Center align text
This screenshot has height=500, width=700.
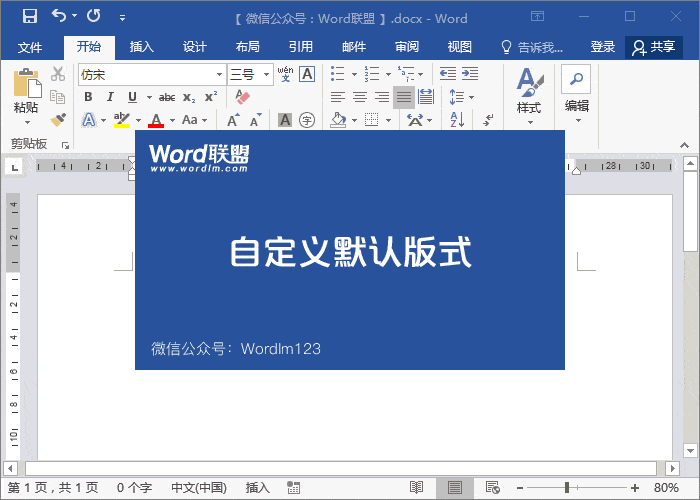pos(360,97)
